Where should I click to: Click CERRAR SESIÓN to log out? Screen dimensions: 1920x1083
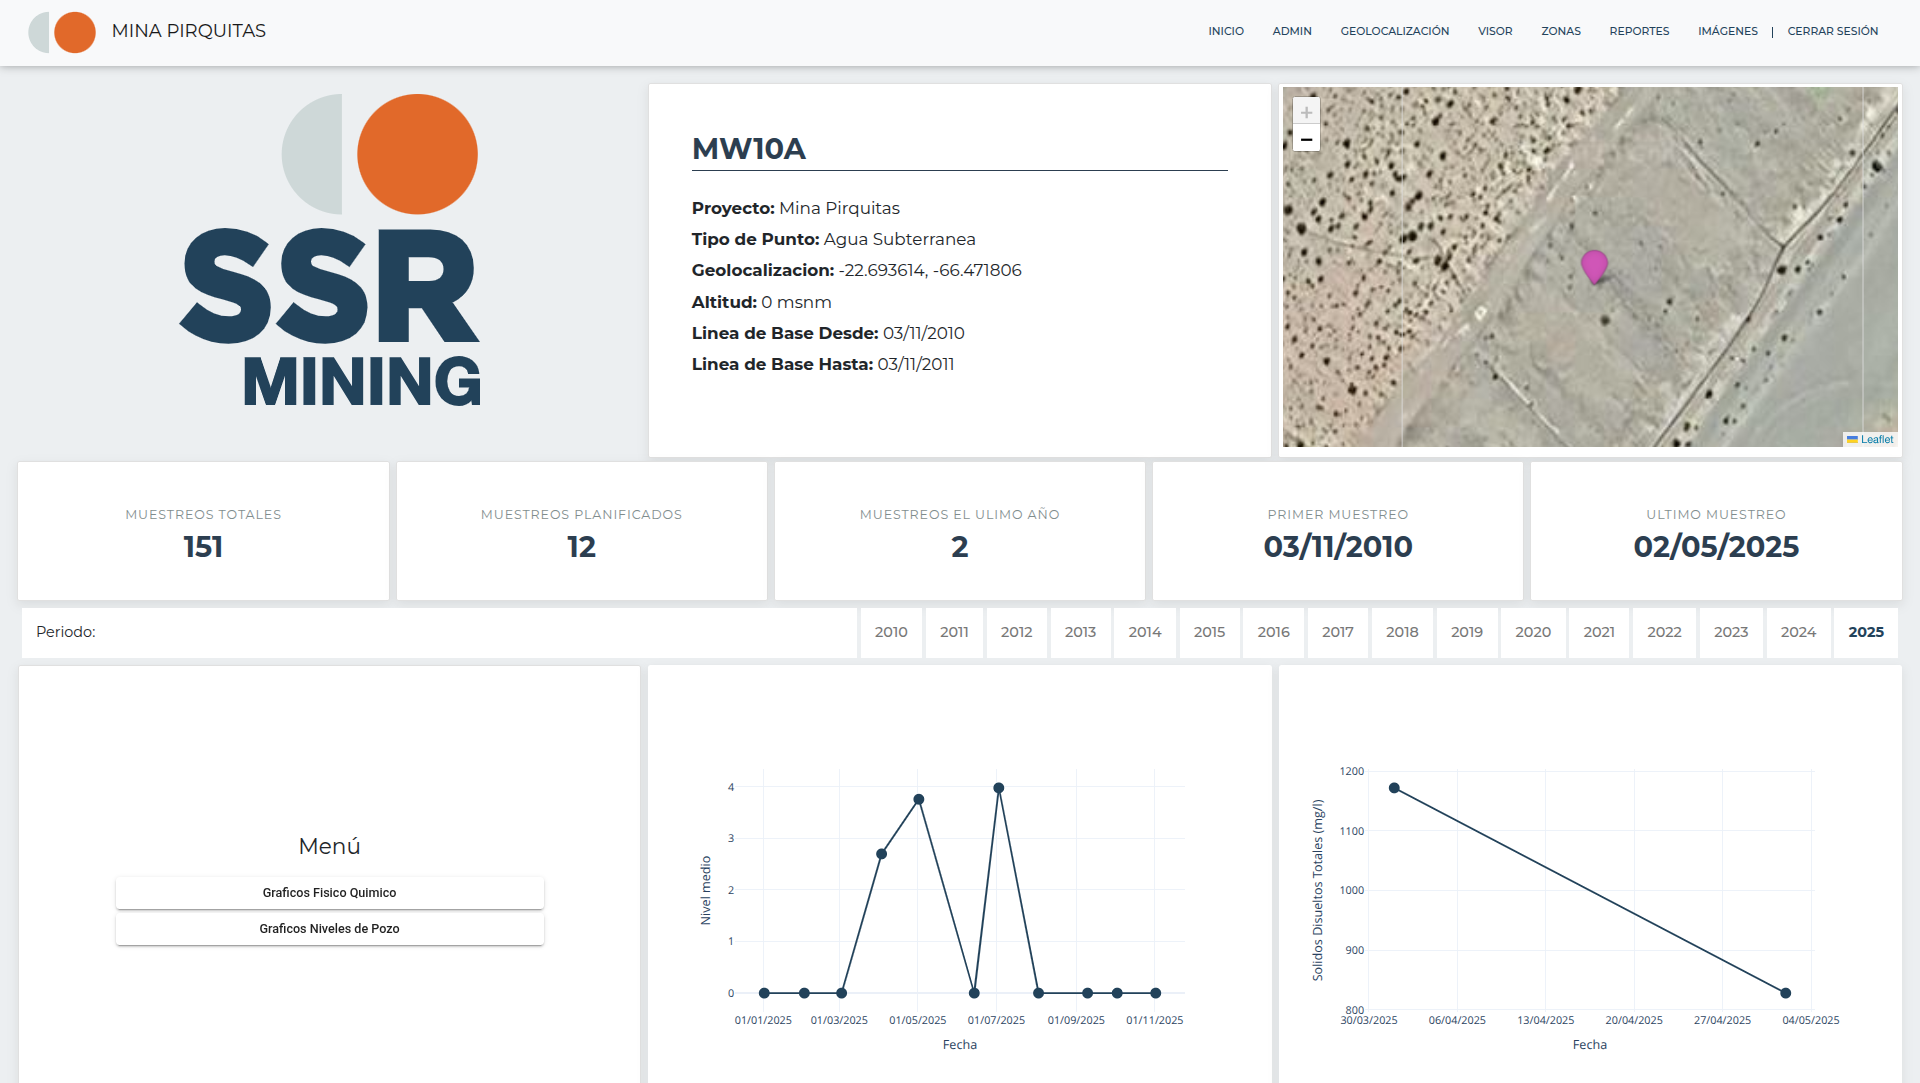click(x=1832, y=31)
